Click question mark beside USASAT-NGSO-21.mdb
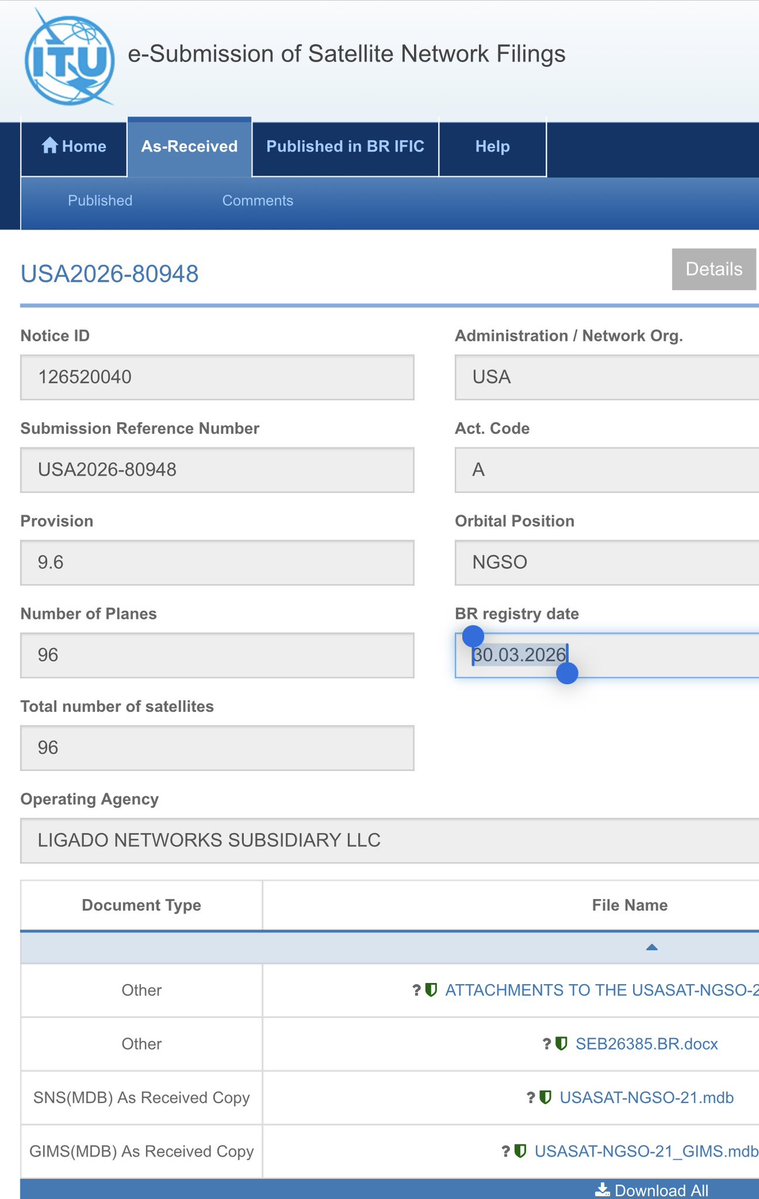Image resolution: width=759 pixels, height=1199 pixels. [x=530, y=1097]
